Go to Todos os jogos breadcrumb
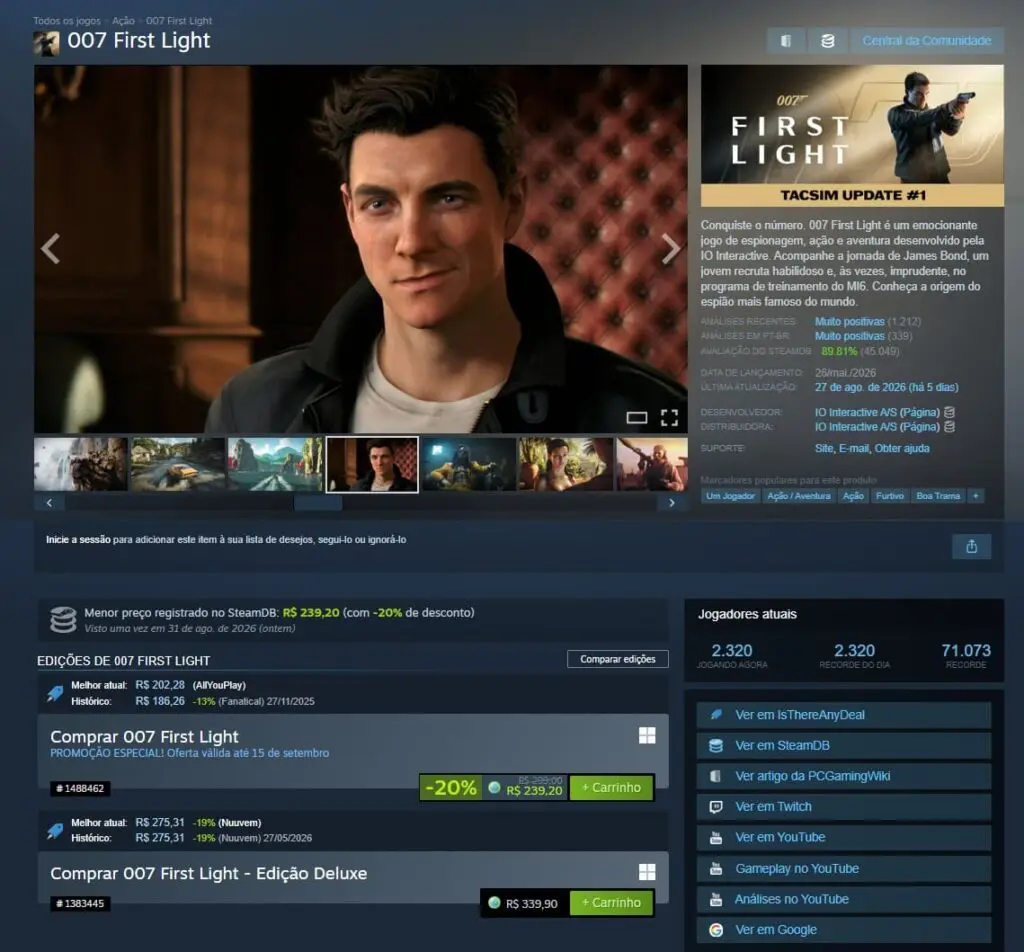The width and height of the screenshot is (1024, 952). pyautogui.click(x=67, y=21)
